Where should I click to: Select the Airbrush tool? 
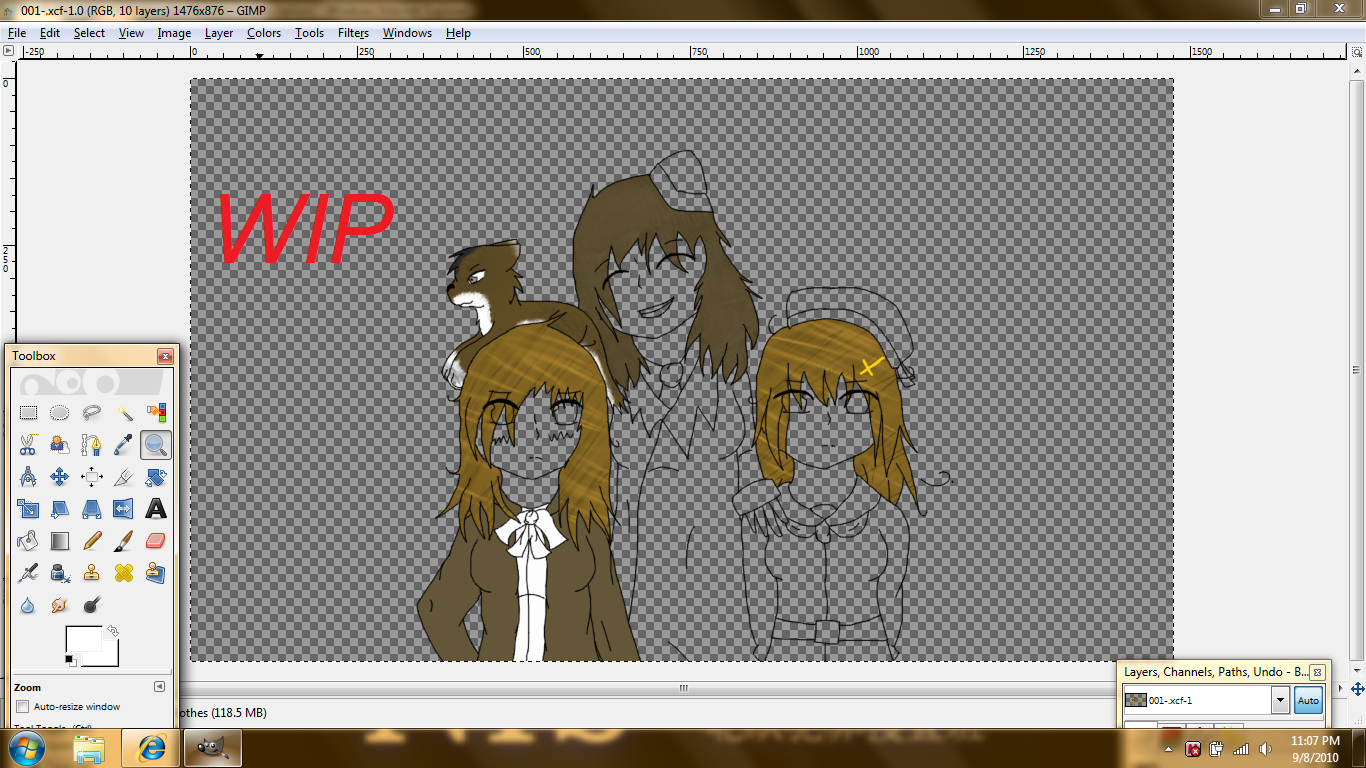(28, 572)
